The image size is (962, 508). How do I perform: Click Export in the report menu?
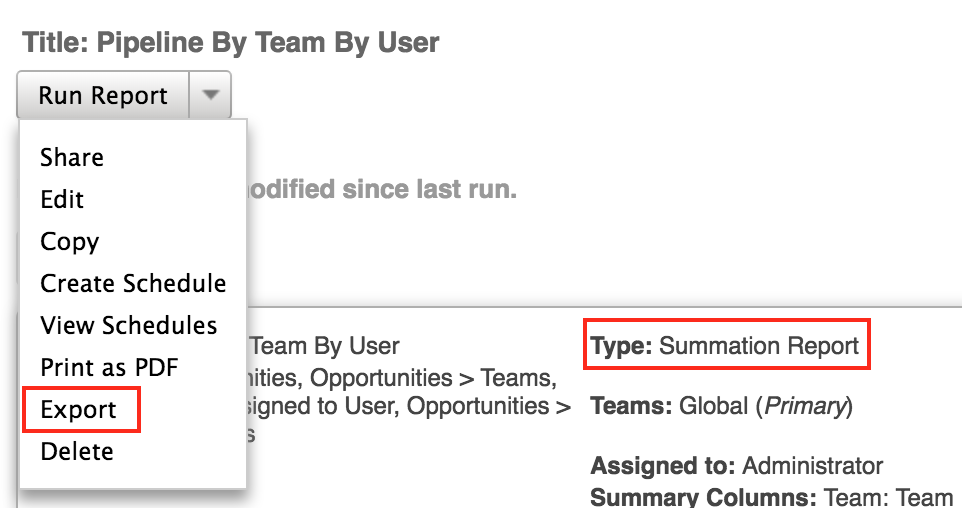[78, 410]
